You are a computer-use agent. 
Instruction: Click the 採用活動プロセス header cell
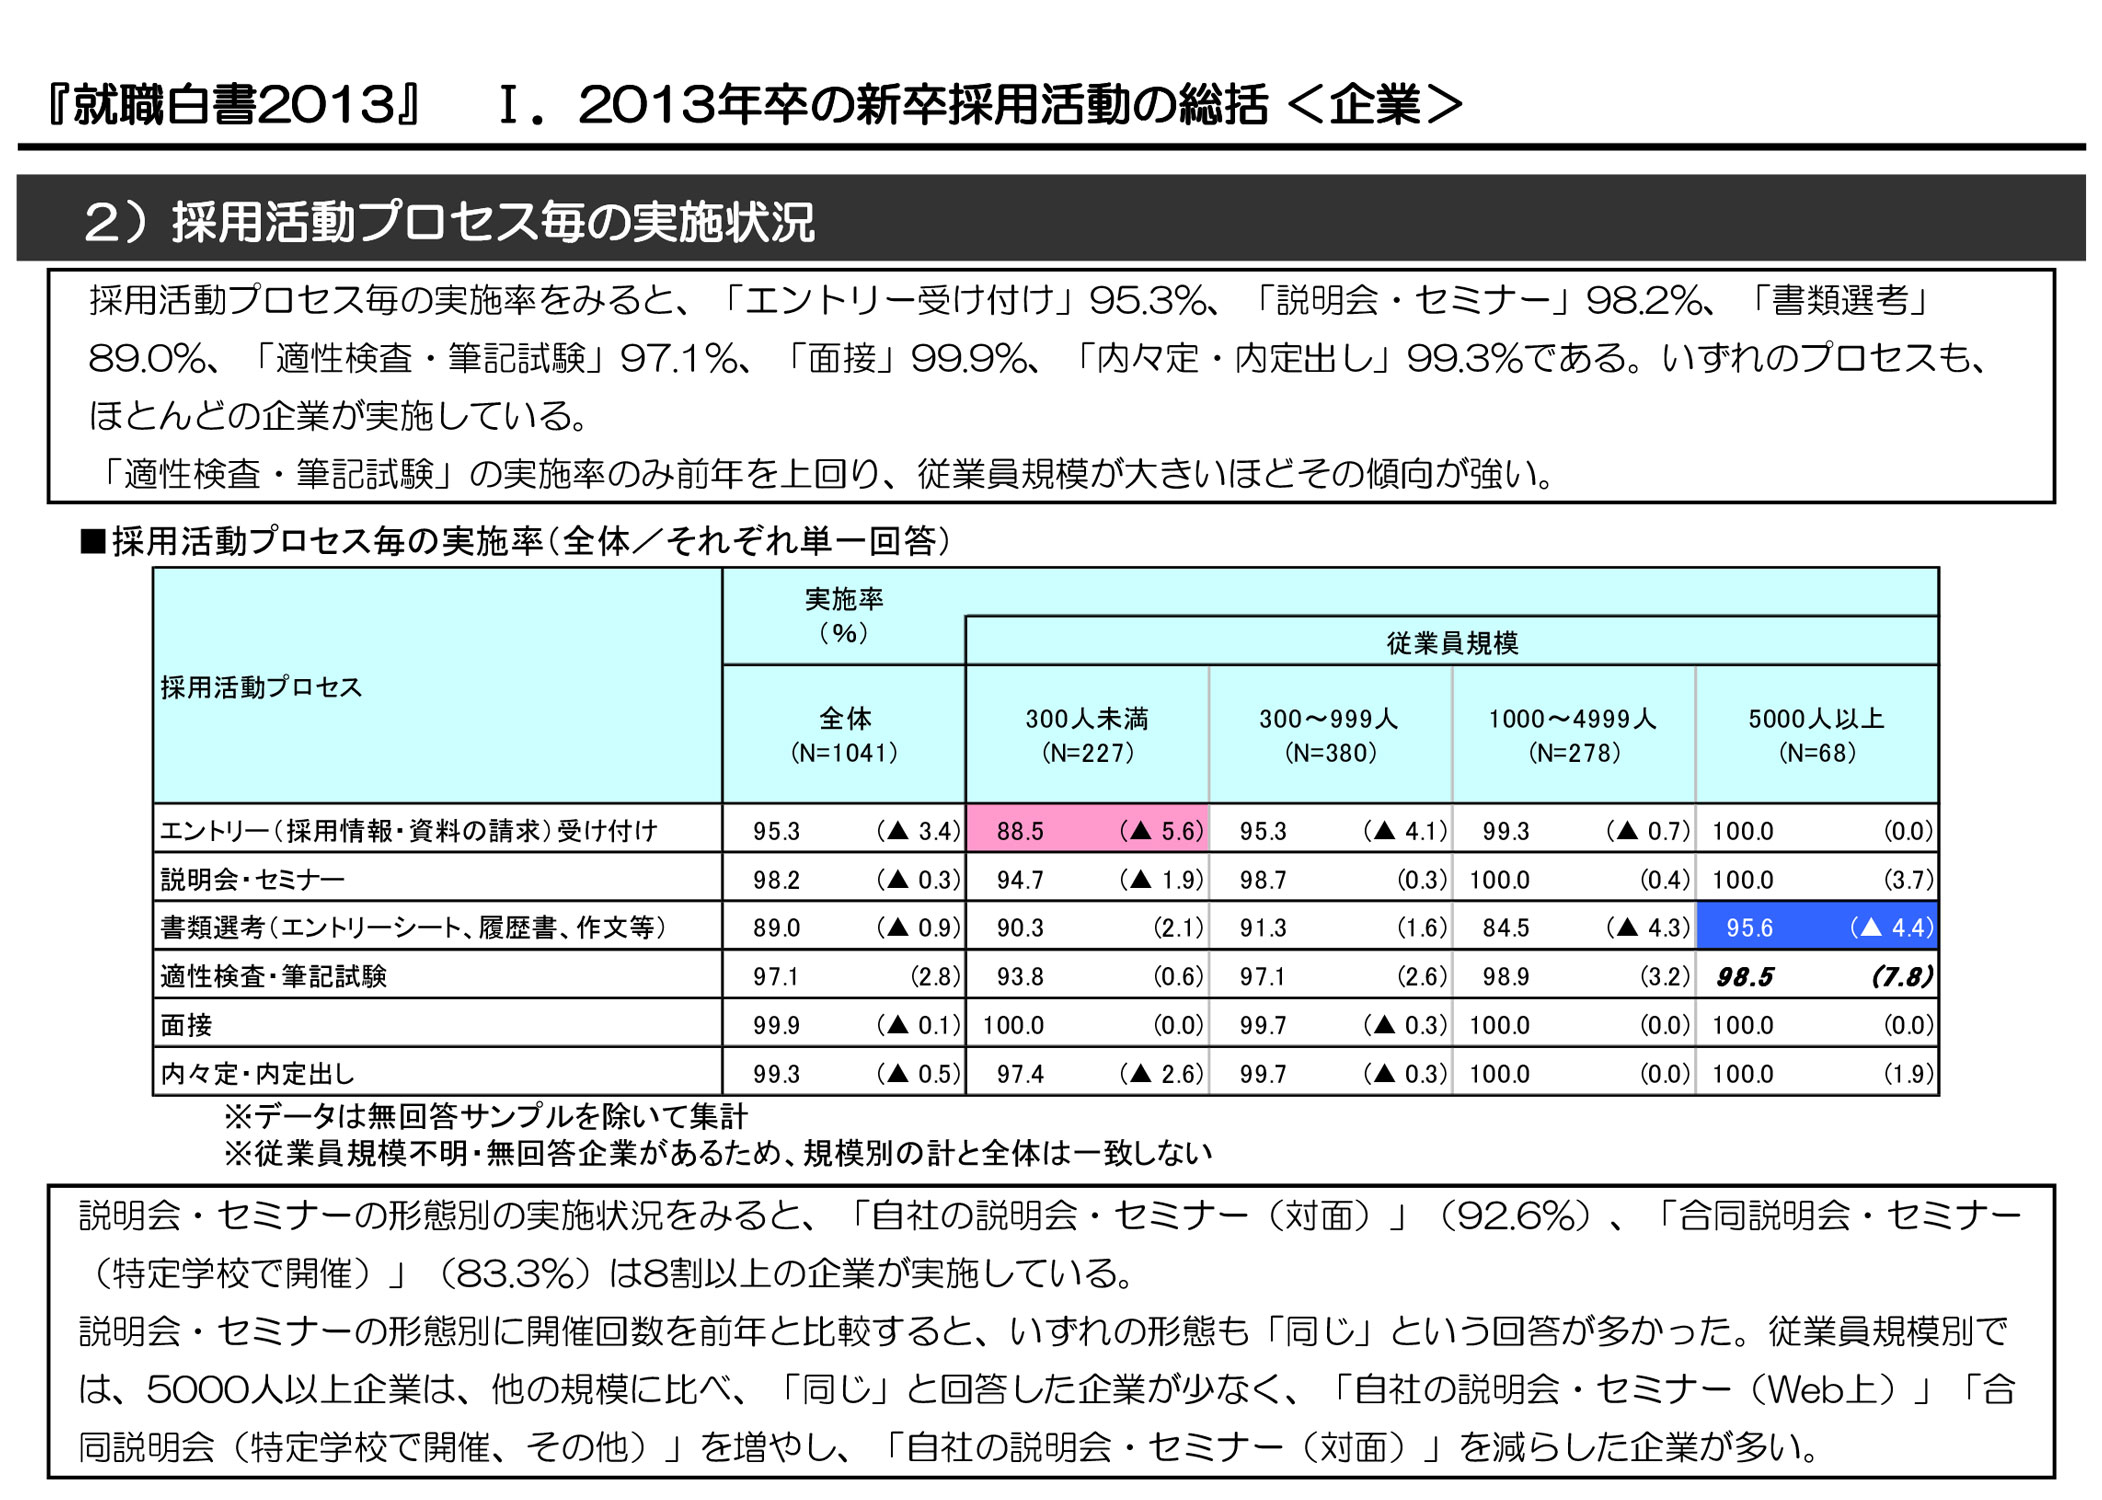click(x=438, y=686)
